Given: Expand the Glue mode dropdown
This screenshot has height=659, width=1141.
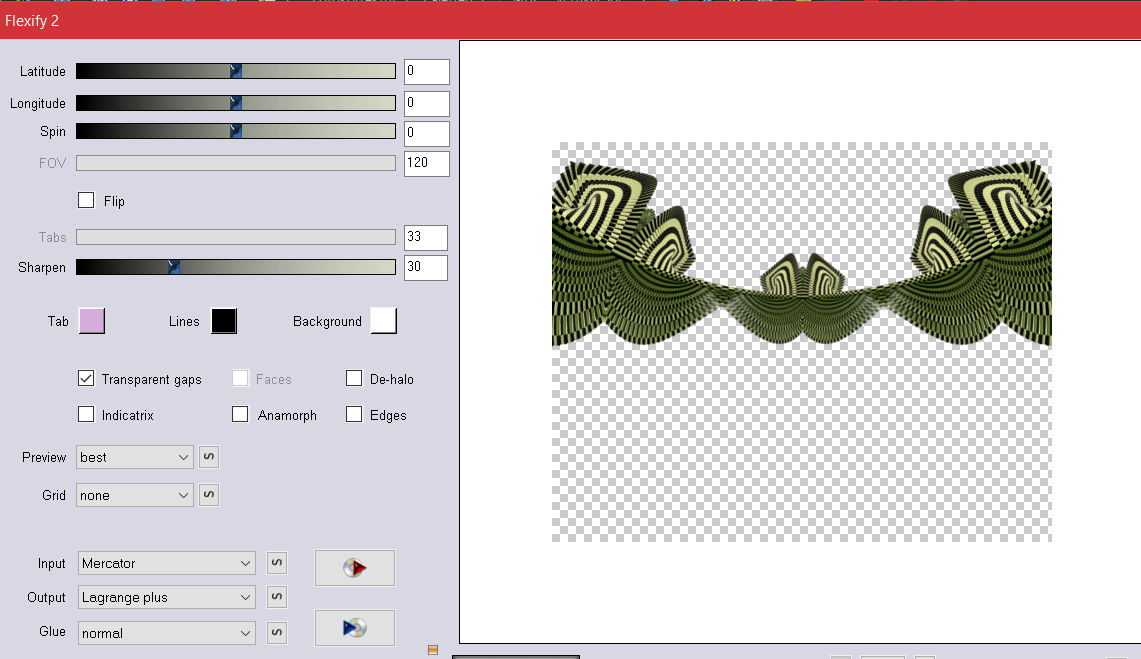Looking at the screenshot, I should click(167, 633).
